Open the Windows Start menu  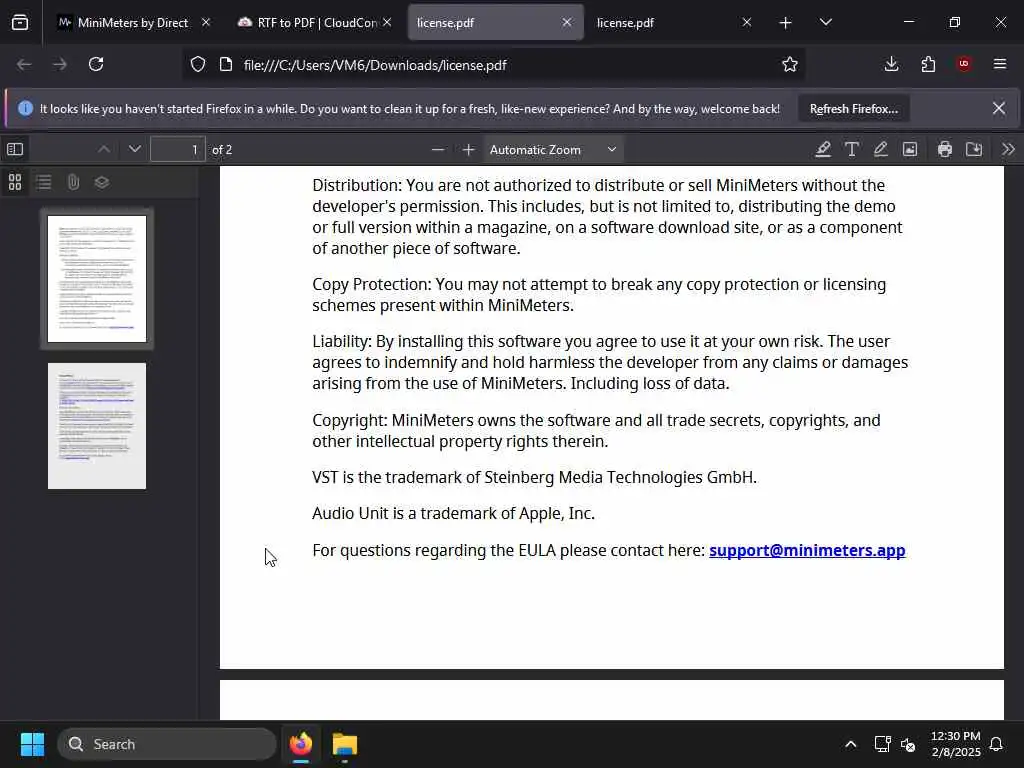[32, 744]
